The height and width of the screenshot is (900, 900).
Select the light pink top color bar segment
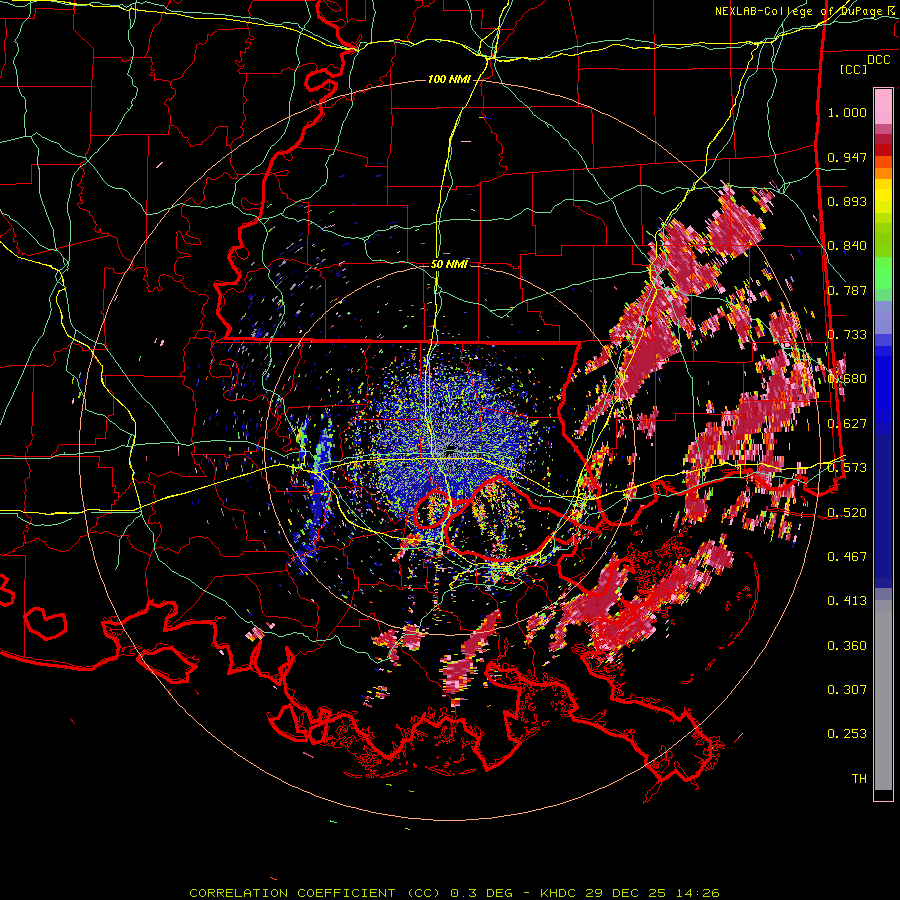click(883, 107)
